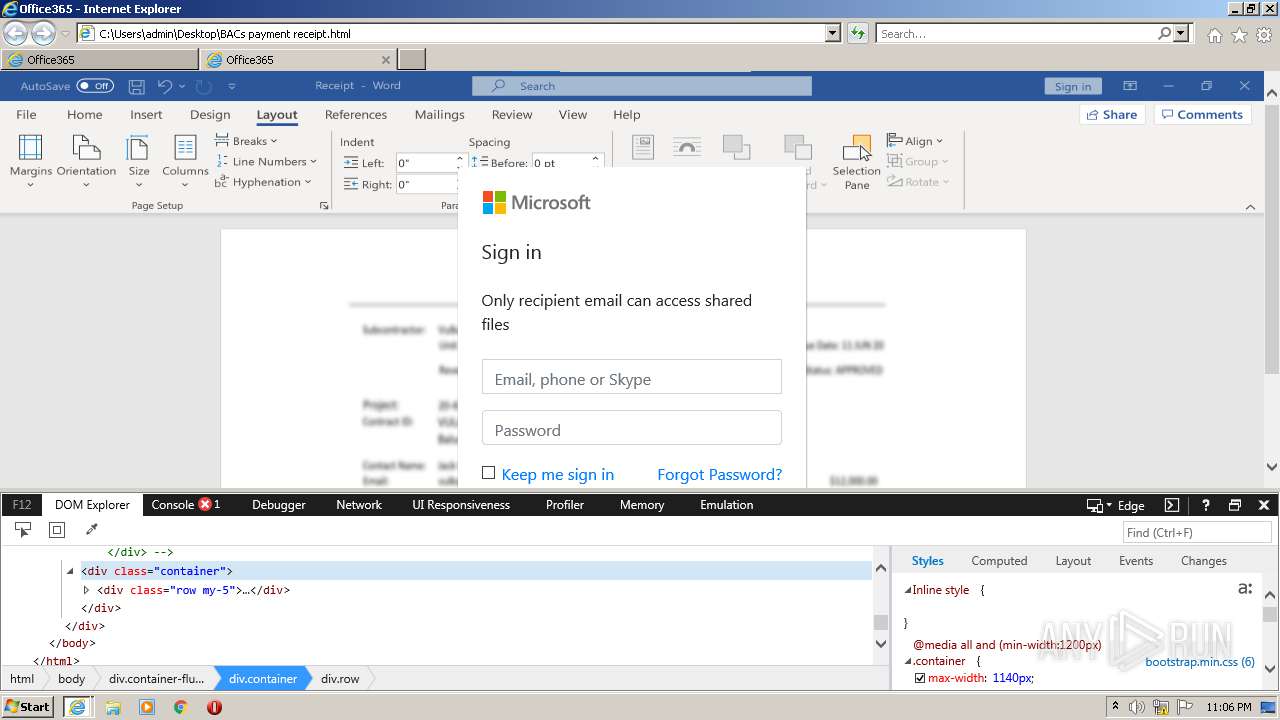Image resolution: width=1280 pixels, height=720 pixels.
Task: Open the page Size tool
Action: point(139,161)
